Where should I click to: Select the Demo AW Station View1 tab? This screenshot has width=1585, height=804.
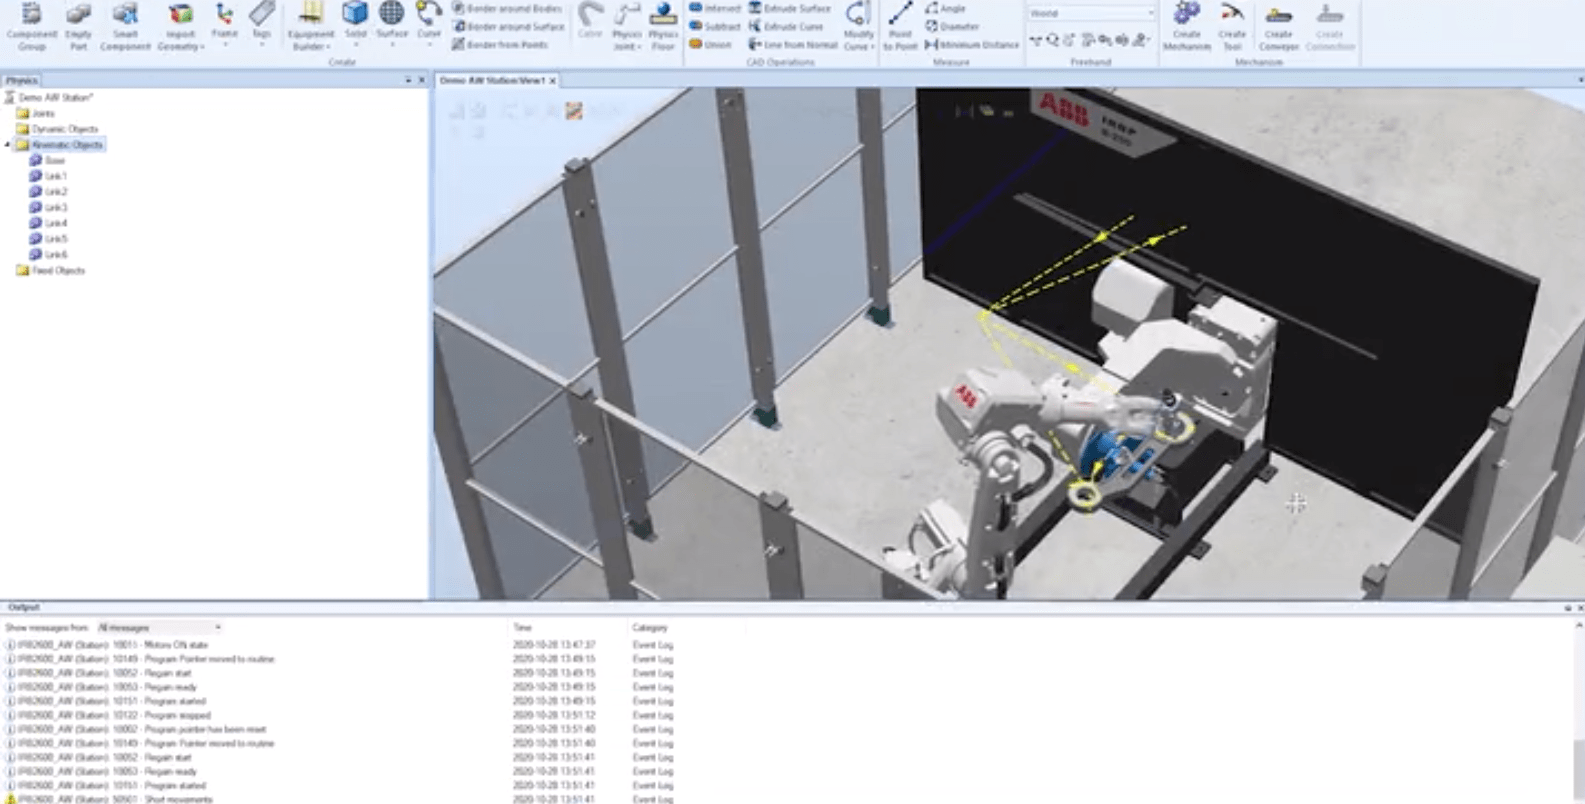coord(492,80)
